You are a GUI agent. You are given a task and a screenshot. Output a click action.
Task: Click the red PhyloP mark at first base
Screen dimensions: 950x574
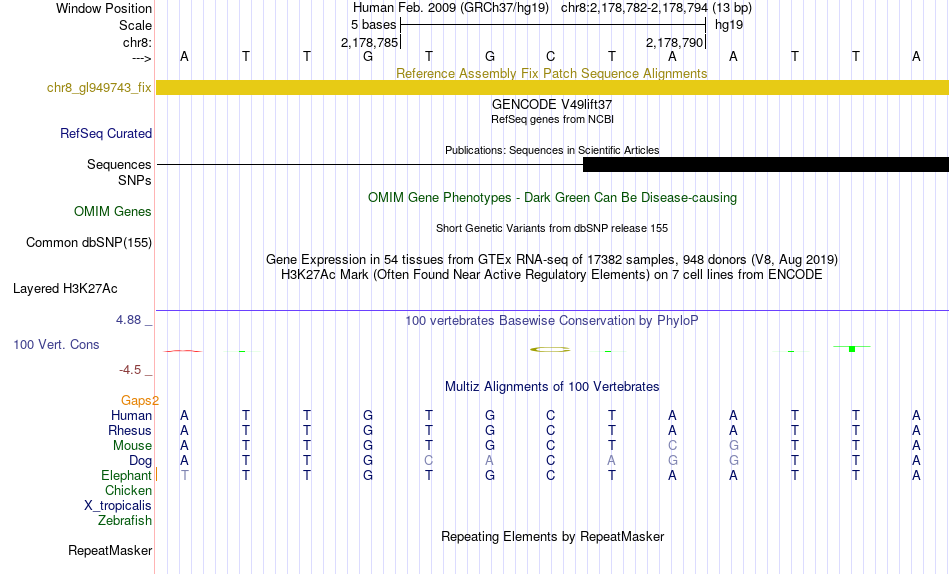pos(182,351)
